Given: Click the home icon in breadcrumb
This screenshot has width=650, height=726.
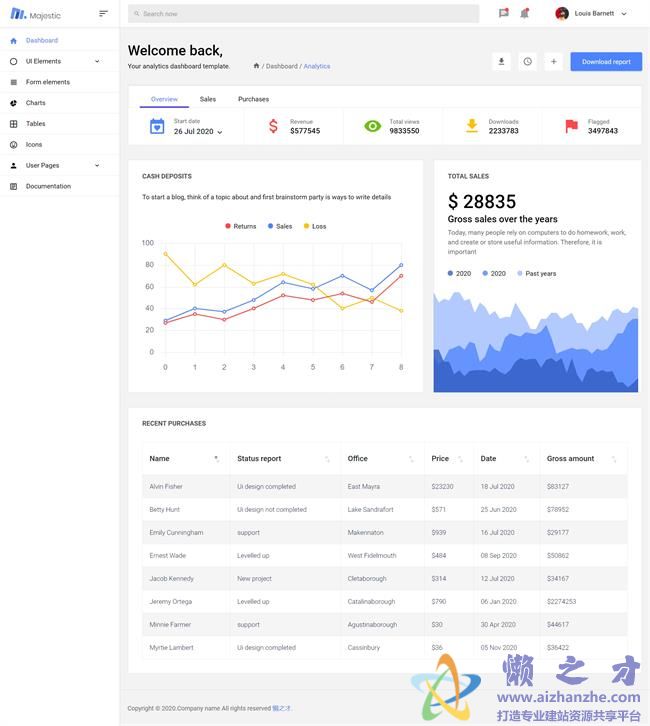Looking at the screenshot, I should coord(256,66).
